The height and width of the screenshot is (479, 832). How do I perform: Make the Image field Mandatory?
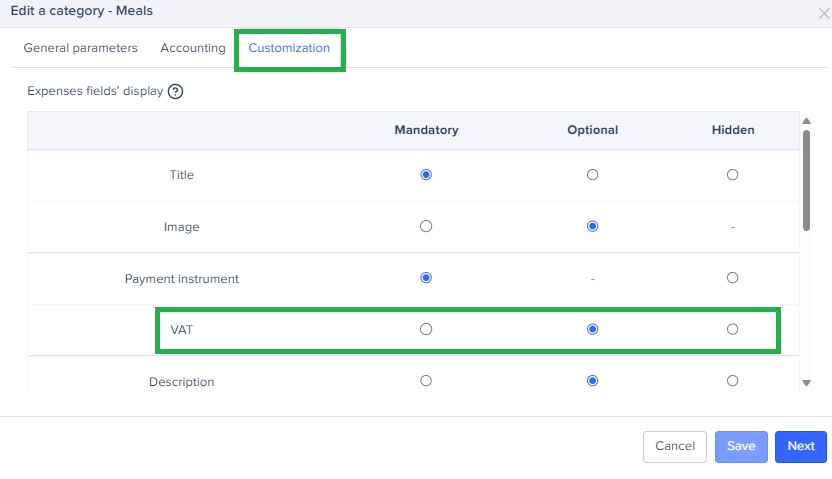click(426, 227)
